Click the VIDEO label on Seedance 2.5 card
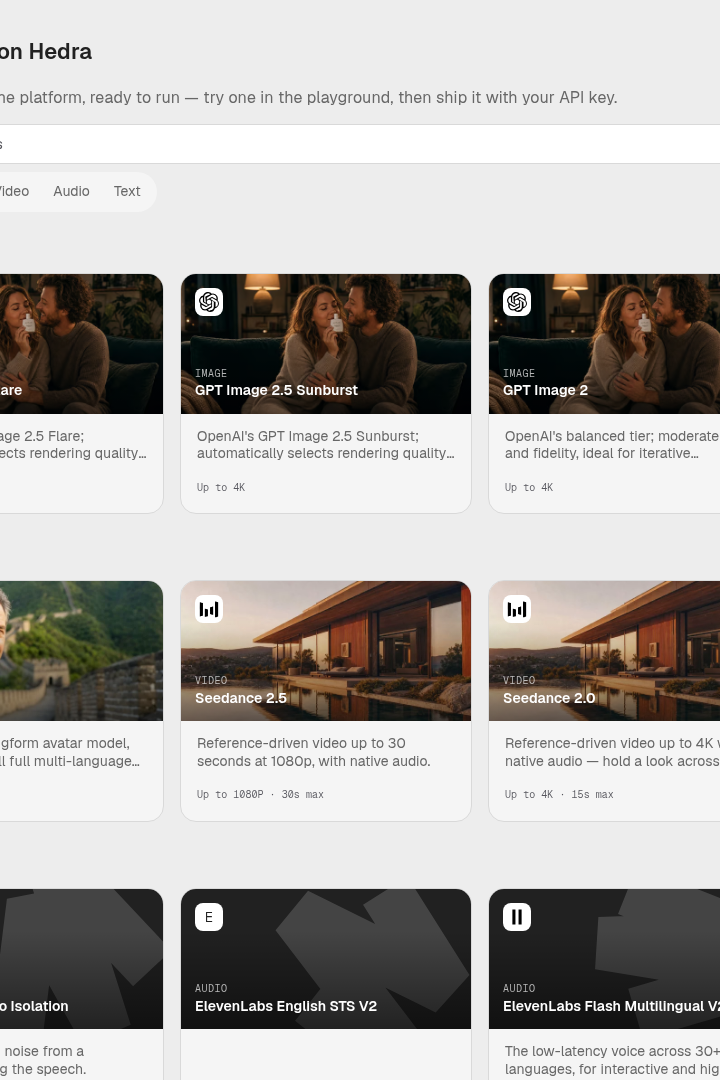720x1080 pixels. [211, 681]
